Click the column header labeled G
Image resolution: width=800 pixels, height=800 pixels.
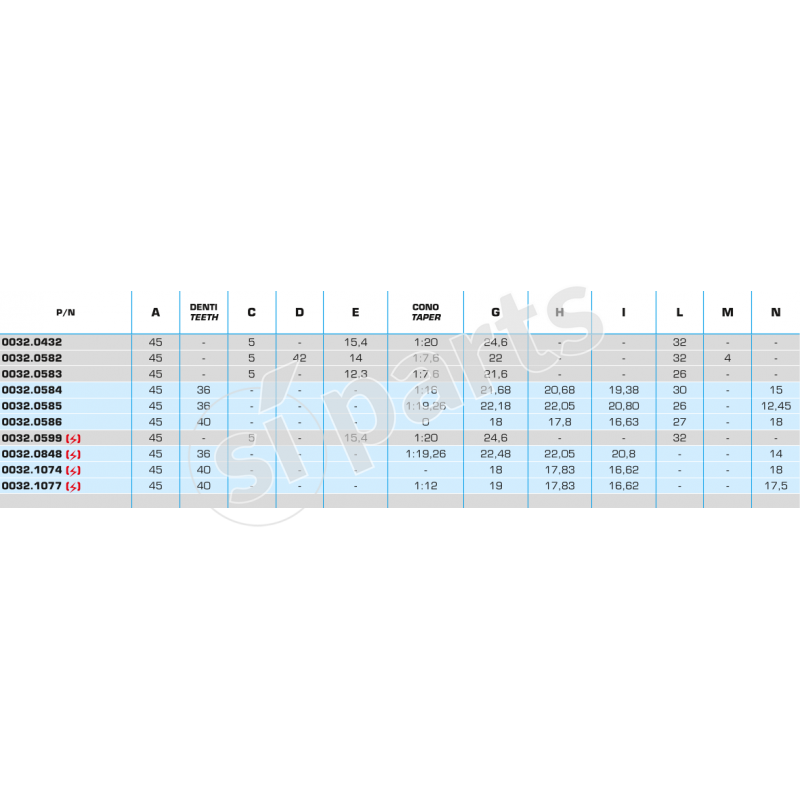(x=495, y=312)
